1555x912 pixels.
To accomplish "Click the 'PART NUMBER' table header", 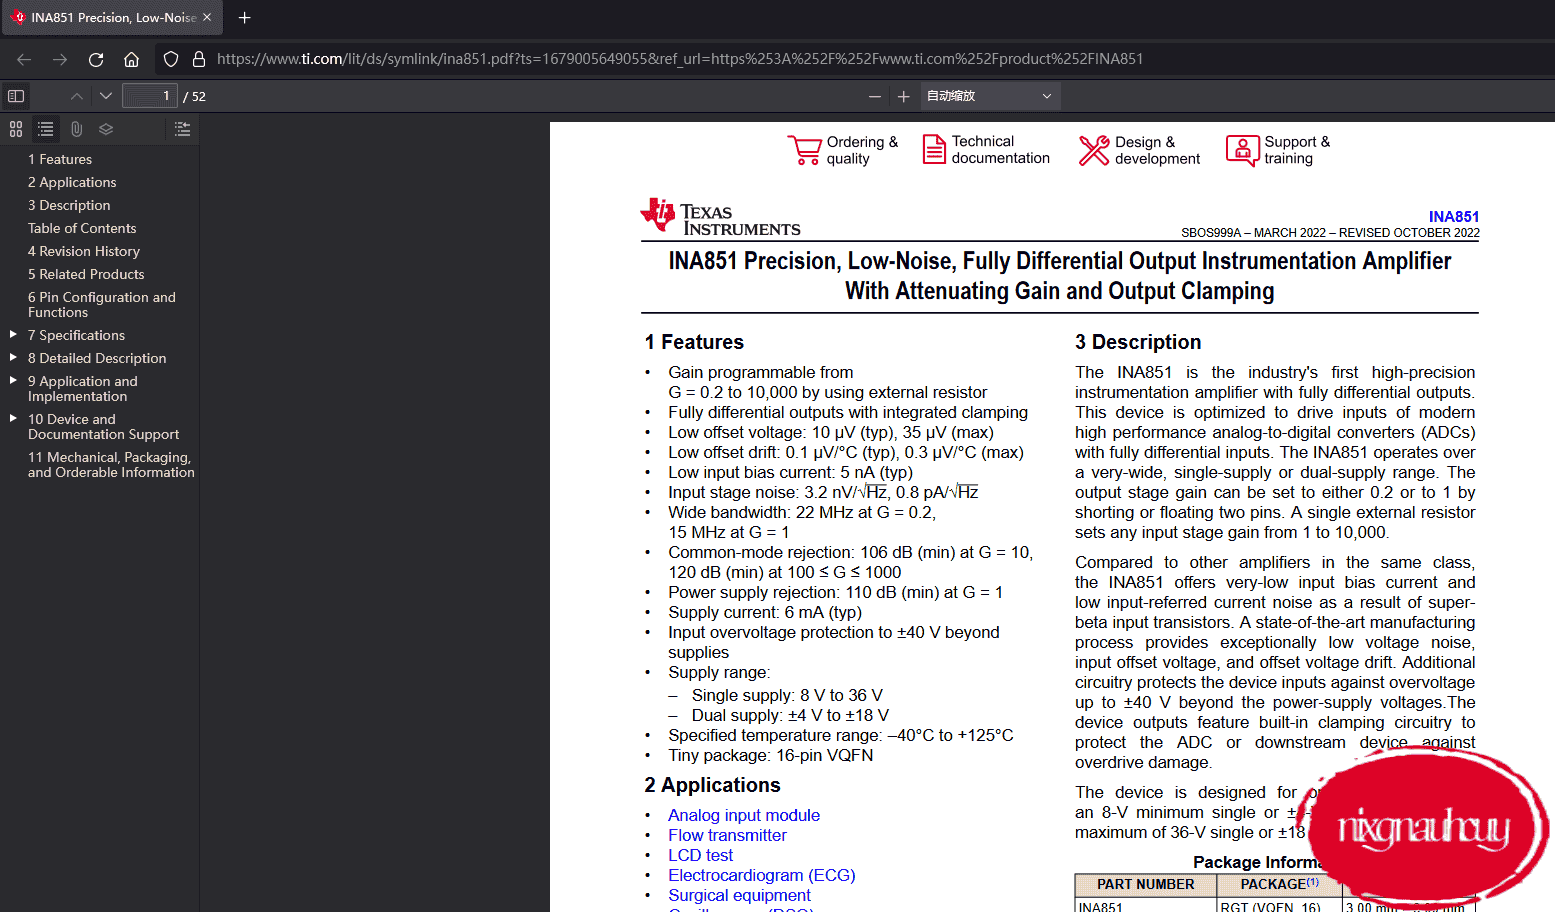I will (1146, 885).
